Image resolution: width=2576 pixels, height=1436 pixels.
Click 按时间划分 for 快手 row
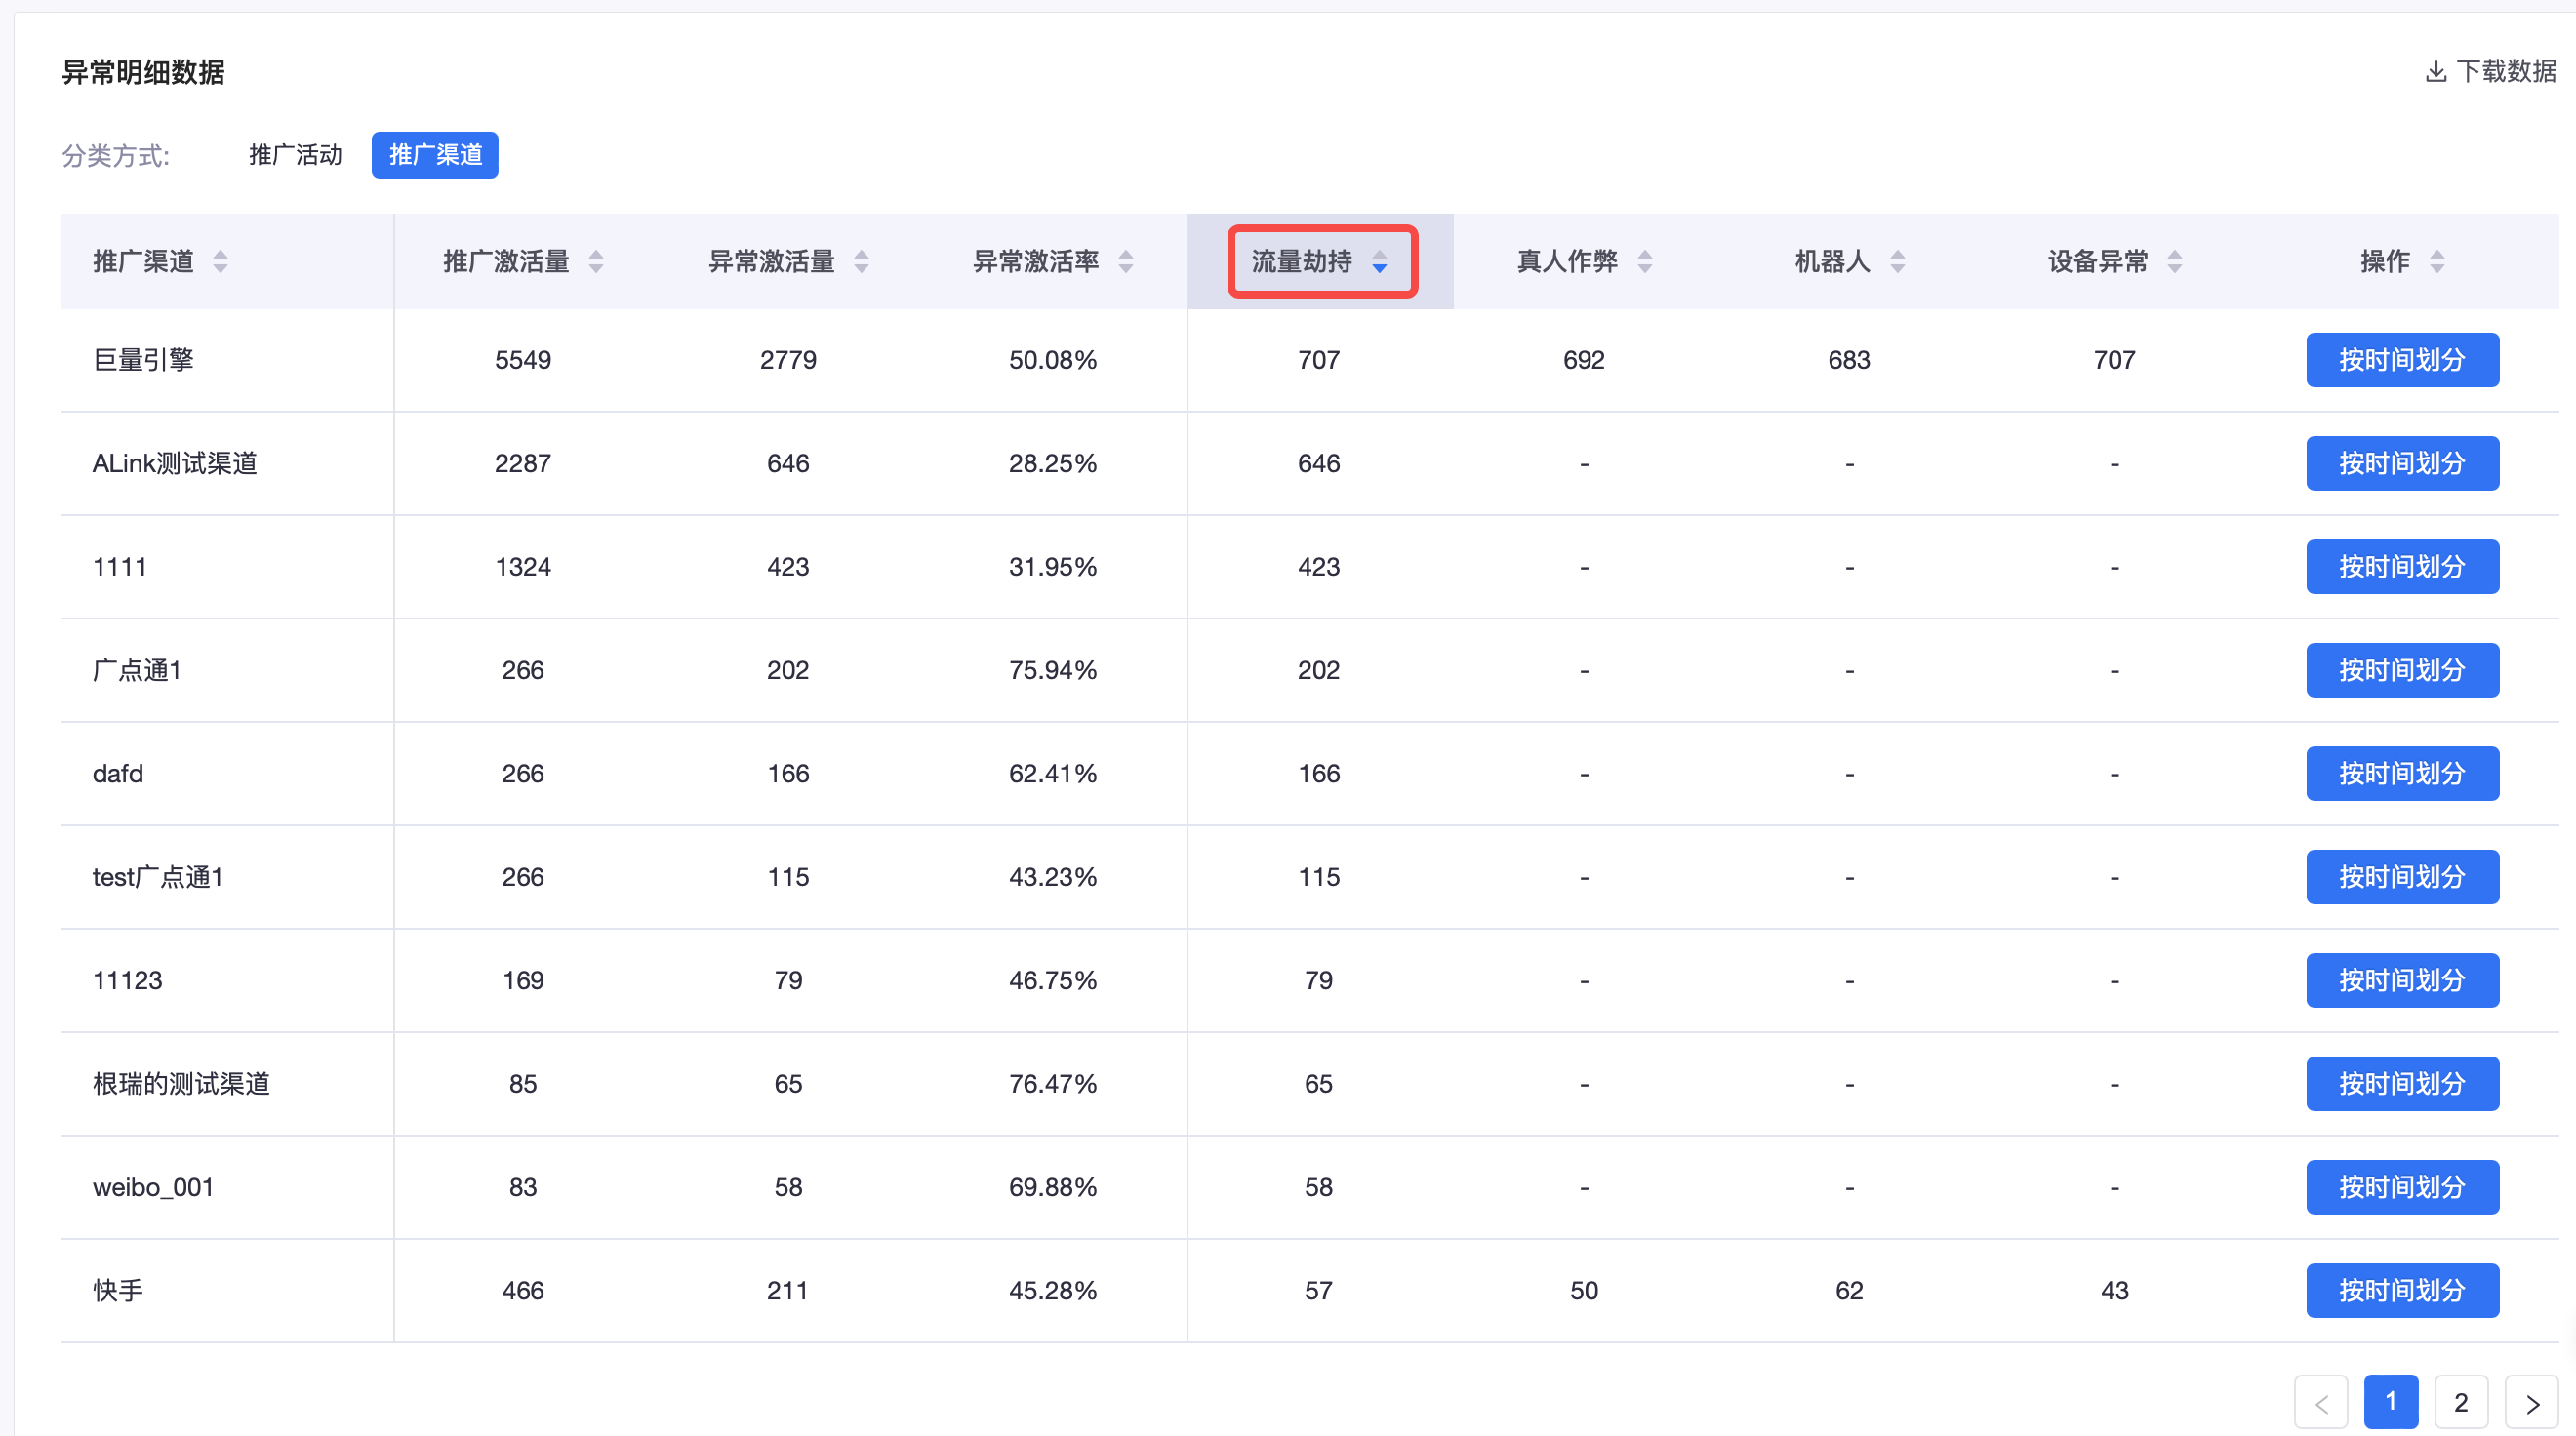[2402, 1291]
